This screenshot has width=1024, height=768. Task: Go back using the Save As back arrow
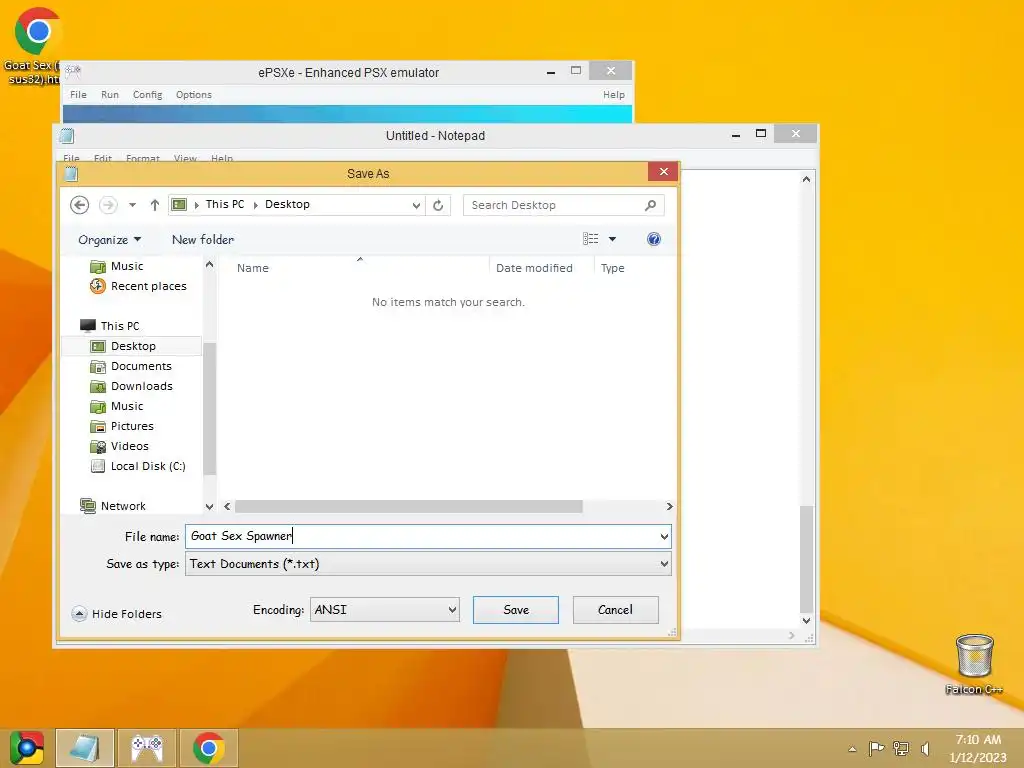coord(80,205)
